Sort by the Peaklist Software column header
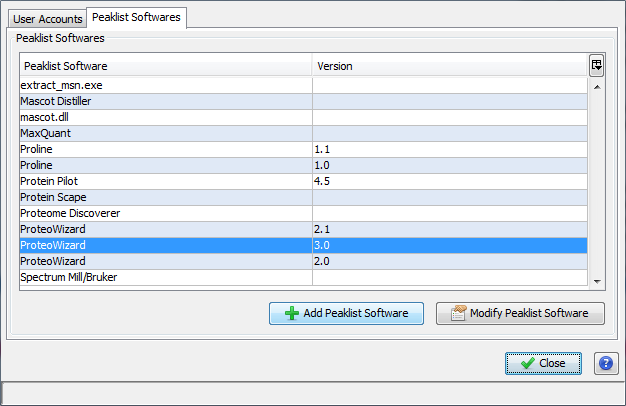The image size is (626, 406). tap(166, 66)
